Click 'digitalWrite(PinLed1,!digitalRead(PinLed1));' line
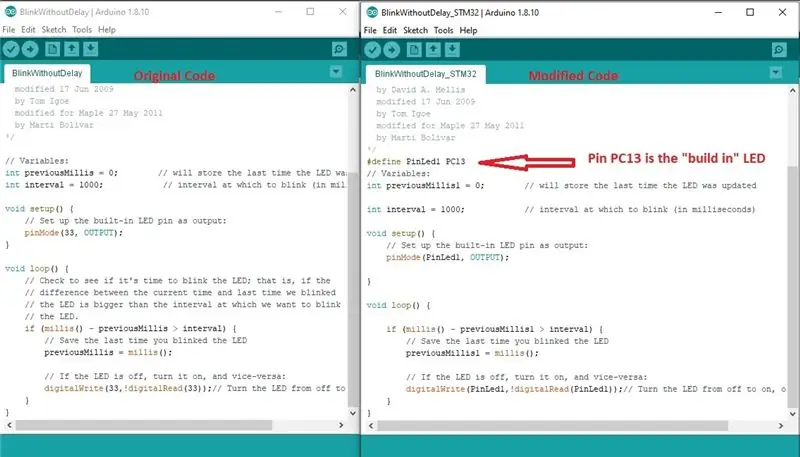This screenshot has width=800, height=457. [x=514, y=389]
